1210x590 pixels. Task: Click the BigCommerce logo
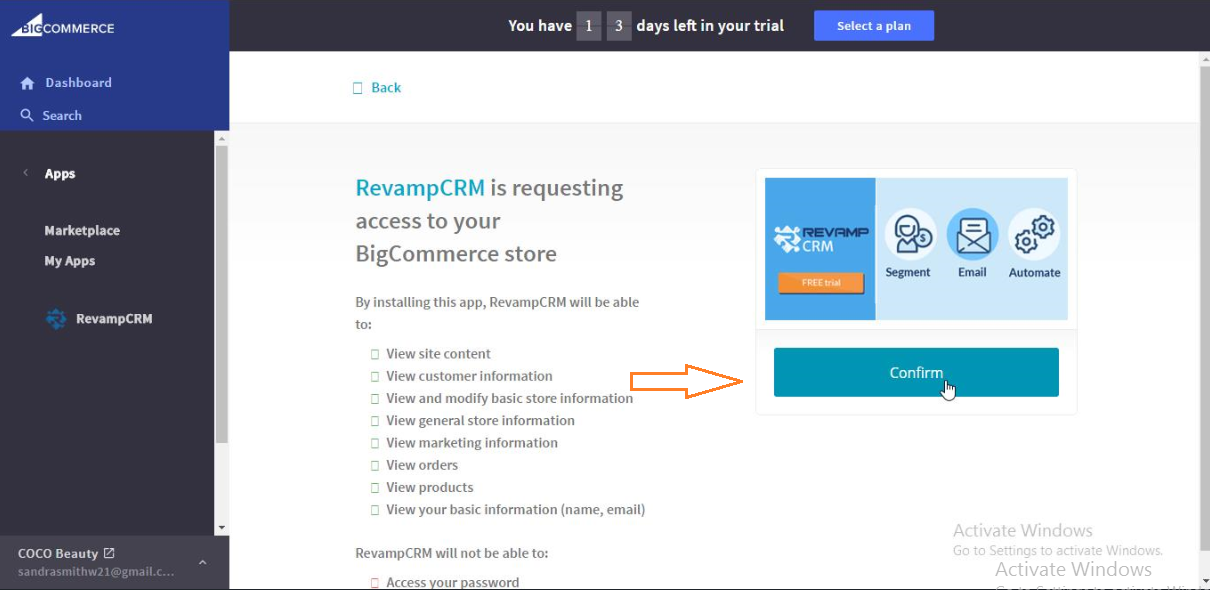point(63,25)
